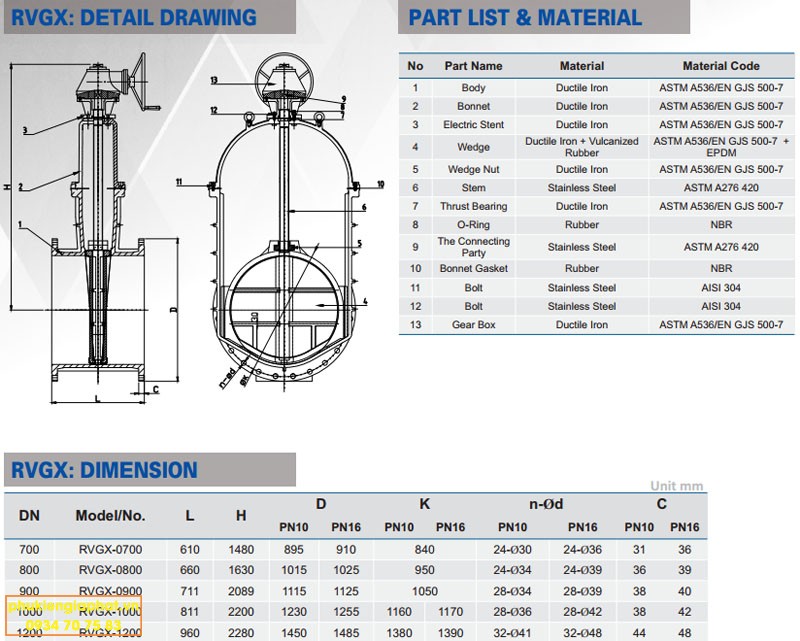Select the 'RVGX-0800' model cell
Screen dimensions: 800x641
tap(110, 570)
